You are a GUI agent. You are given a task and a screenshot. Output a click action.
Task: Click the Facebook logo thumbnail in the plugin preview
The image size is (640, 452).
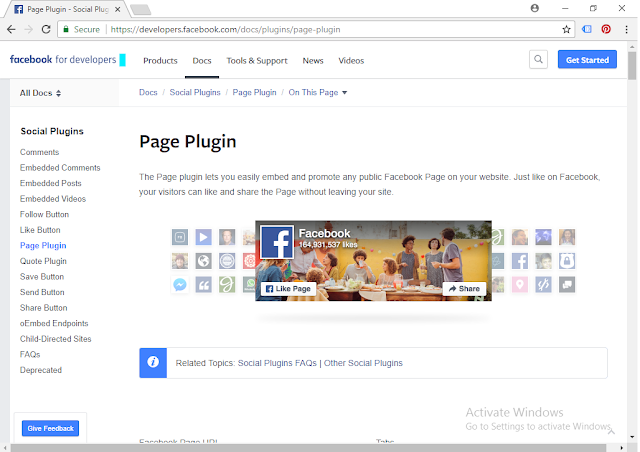[277, 242]
